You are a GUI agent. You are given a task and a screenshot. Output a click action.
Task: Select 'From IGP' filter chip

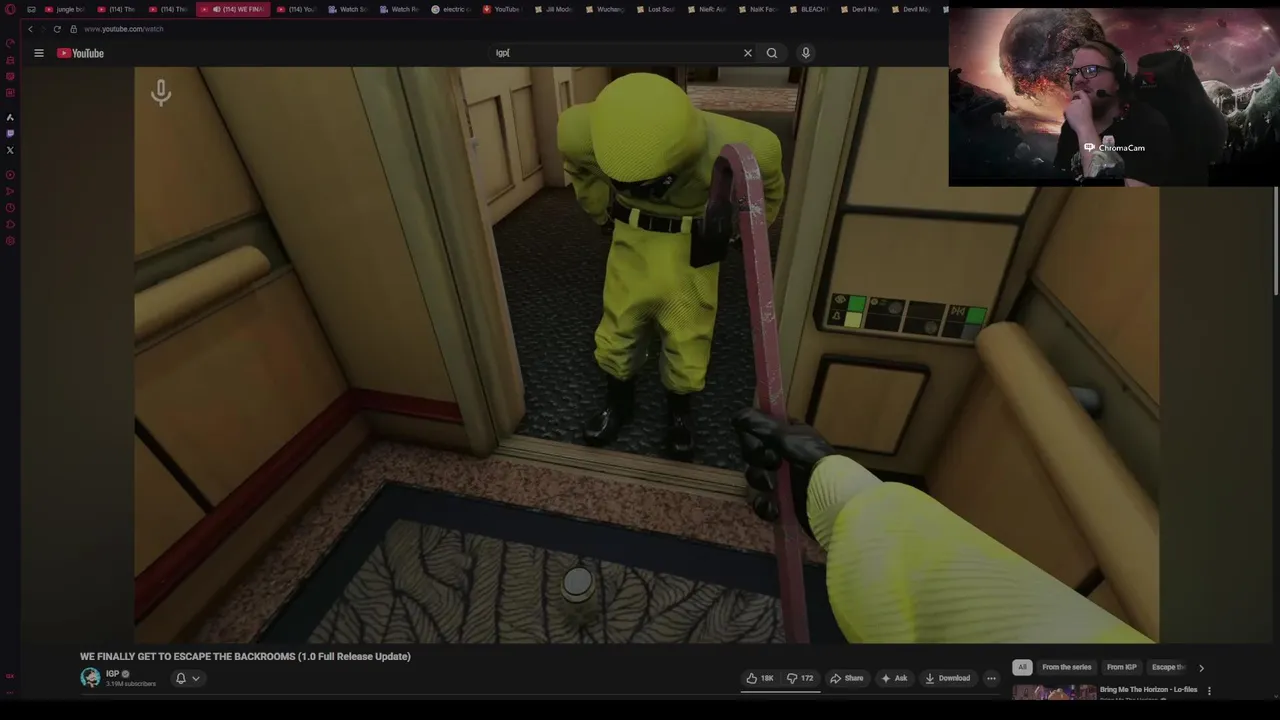click(x=1121, y=667)
